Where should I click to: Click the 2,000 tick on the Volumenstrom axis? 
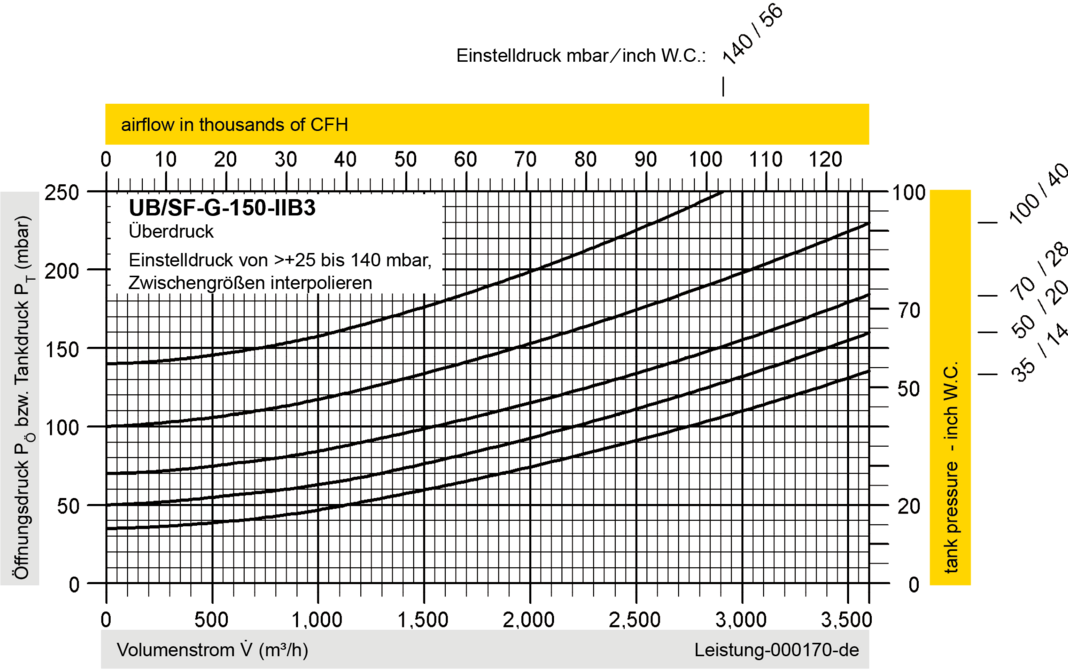(x=529, y=620)
